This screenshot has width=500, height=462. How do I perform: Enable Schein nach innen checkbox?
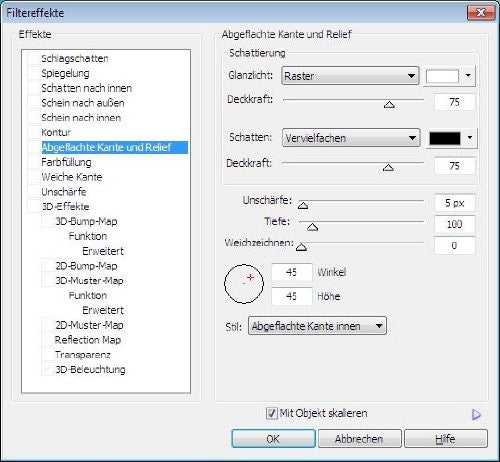tap(34, 118)
